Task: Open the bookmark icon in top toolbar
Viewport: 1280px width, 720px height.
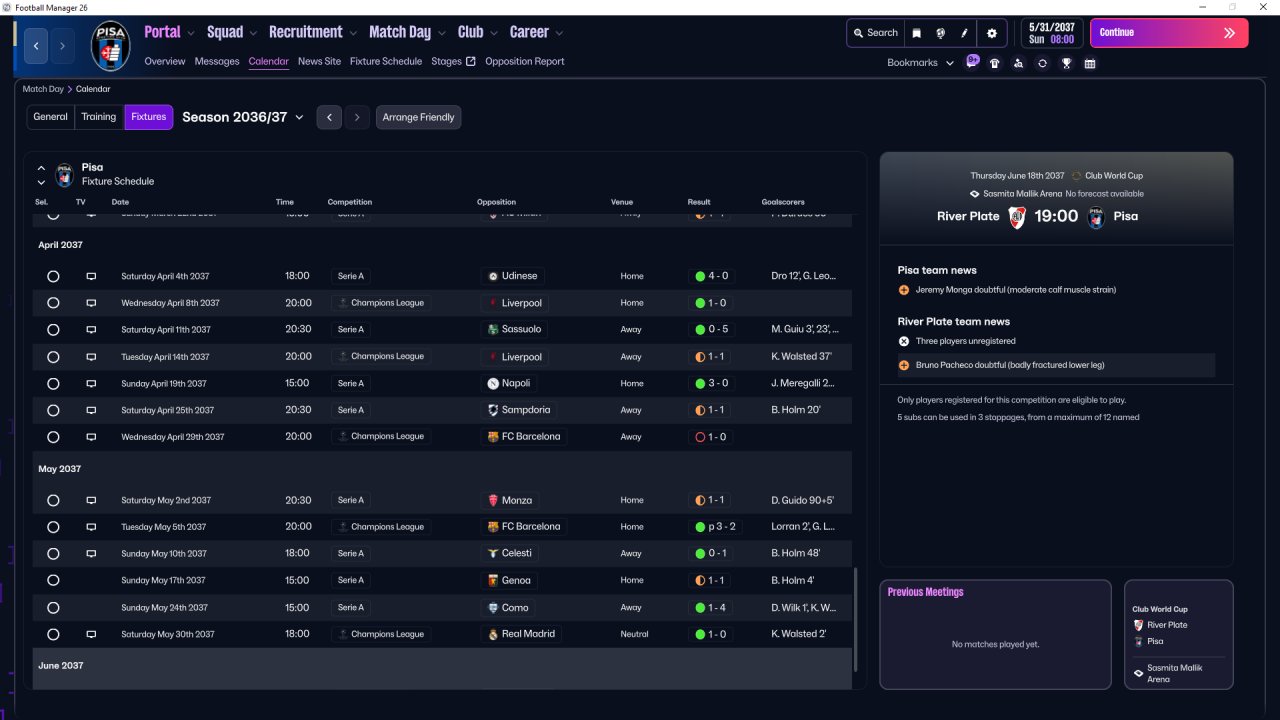Action: click(x=916, y=33)
